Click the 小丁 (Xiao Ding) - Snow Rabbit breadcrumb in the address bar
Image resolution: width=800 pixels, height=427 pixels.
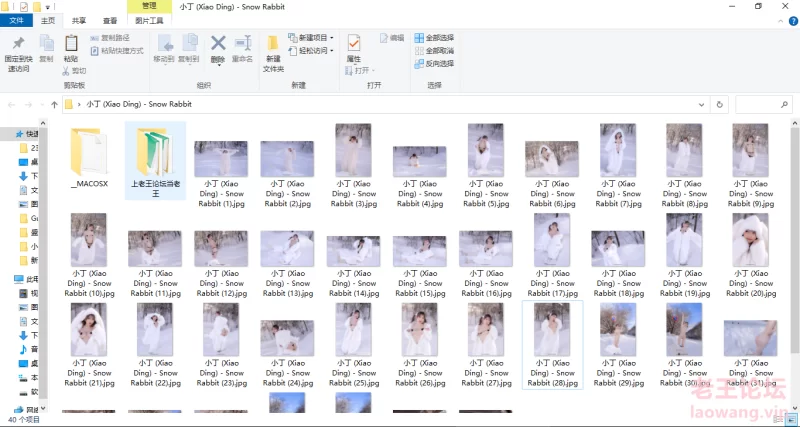tap(139, 104)
